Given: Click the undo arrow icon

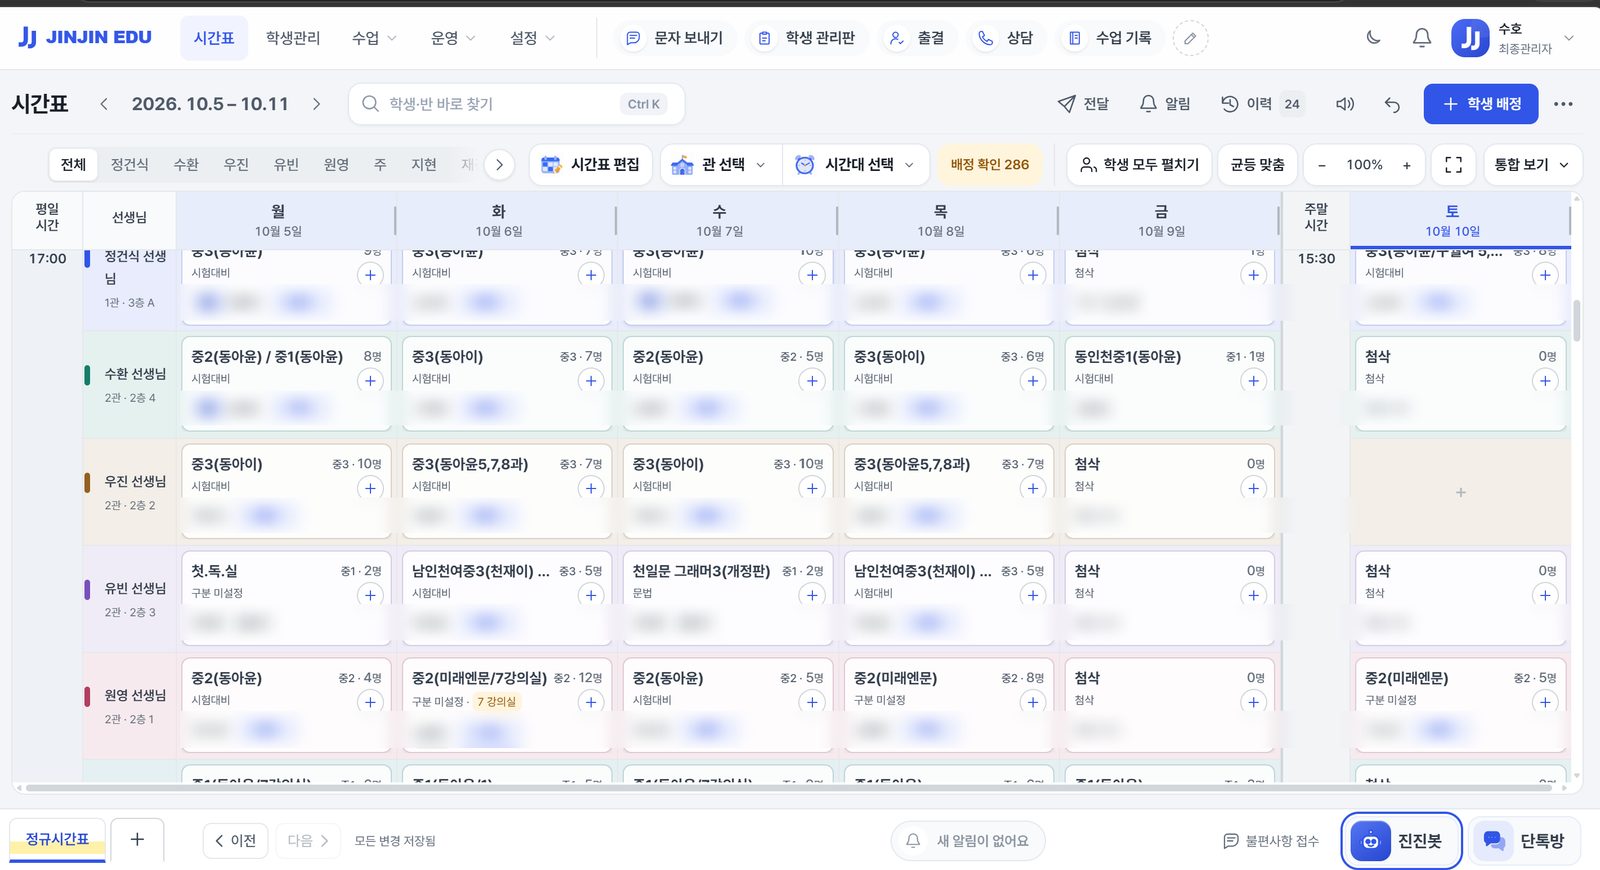Looking at the screenshot, I should [x=1392, y=104].
